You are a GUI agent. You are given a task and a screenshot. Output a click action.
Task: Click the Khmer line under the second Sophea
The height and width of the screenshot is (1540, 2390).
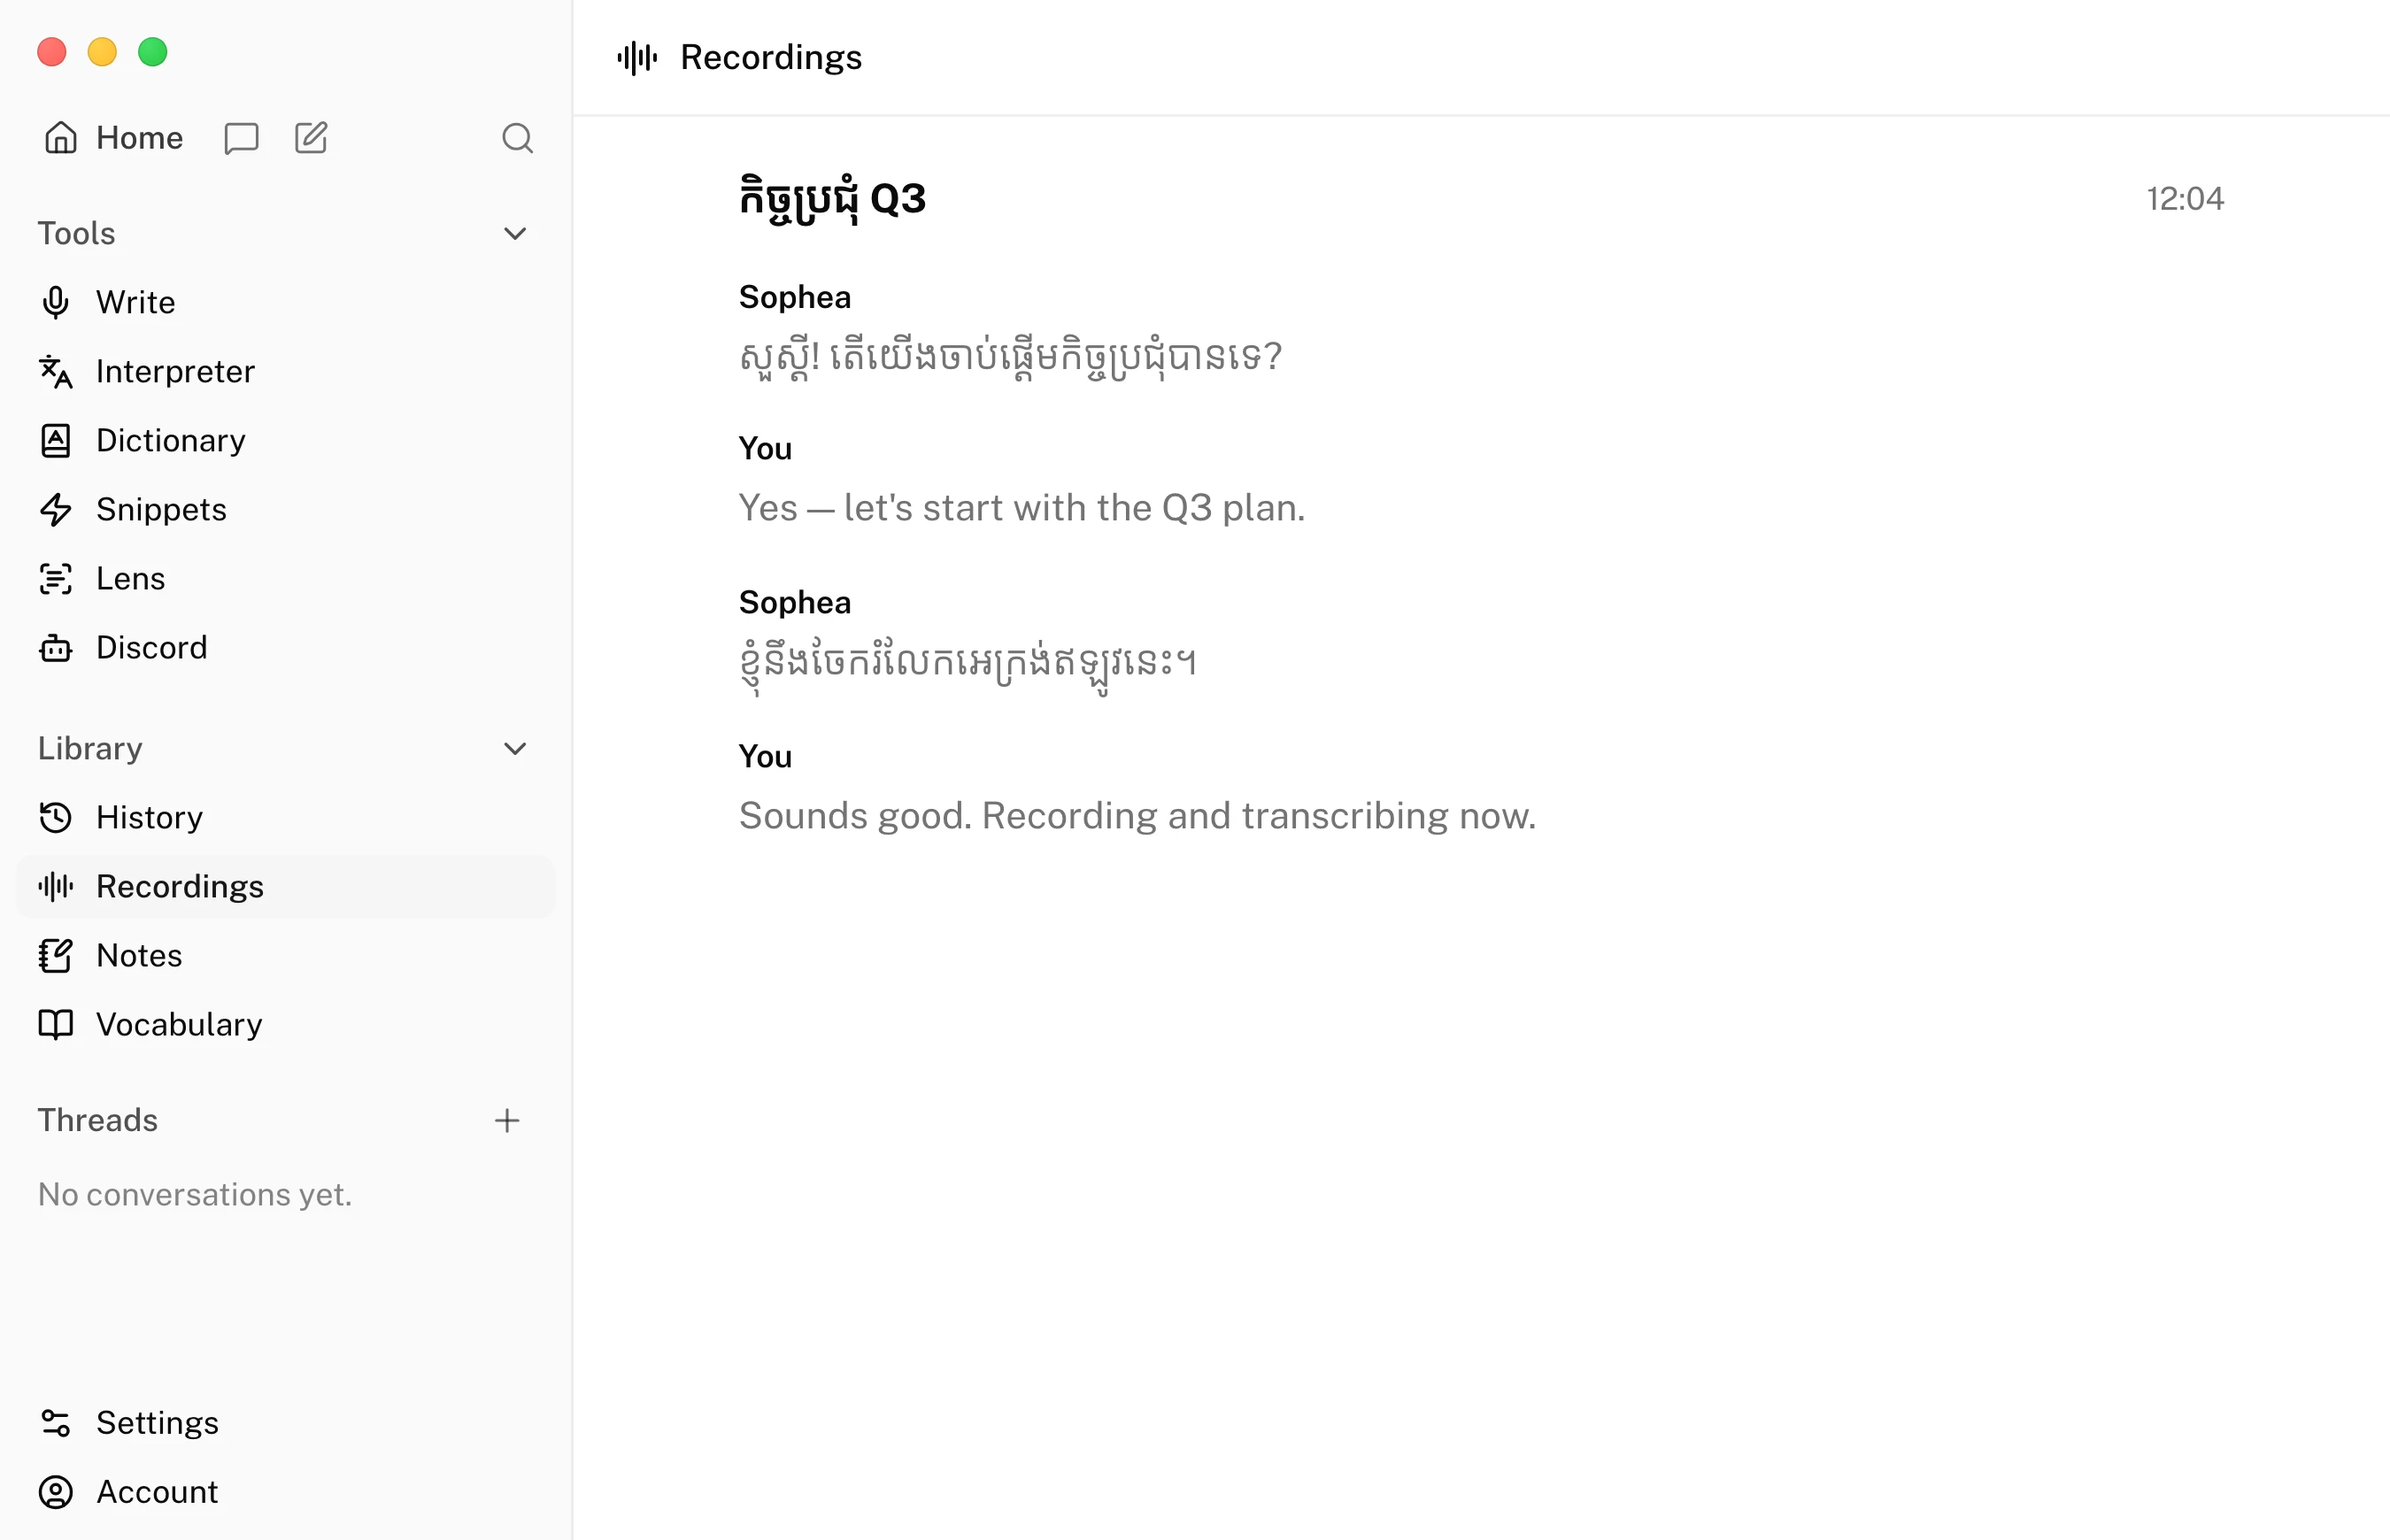(x=967, y=664)
